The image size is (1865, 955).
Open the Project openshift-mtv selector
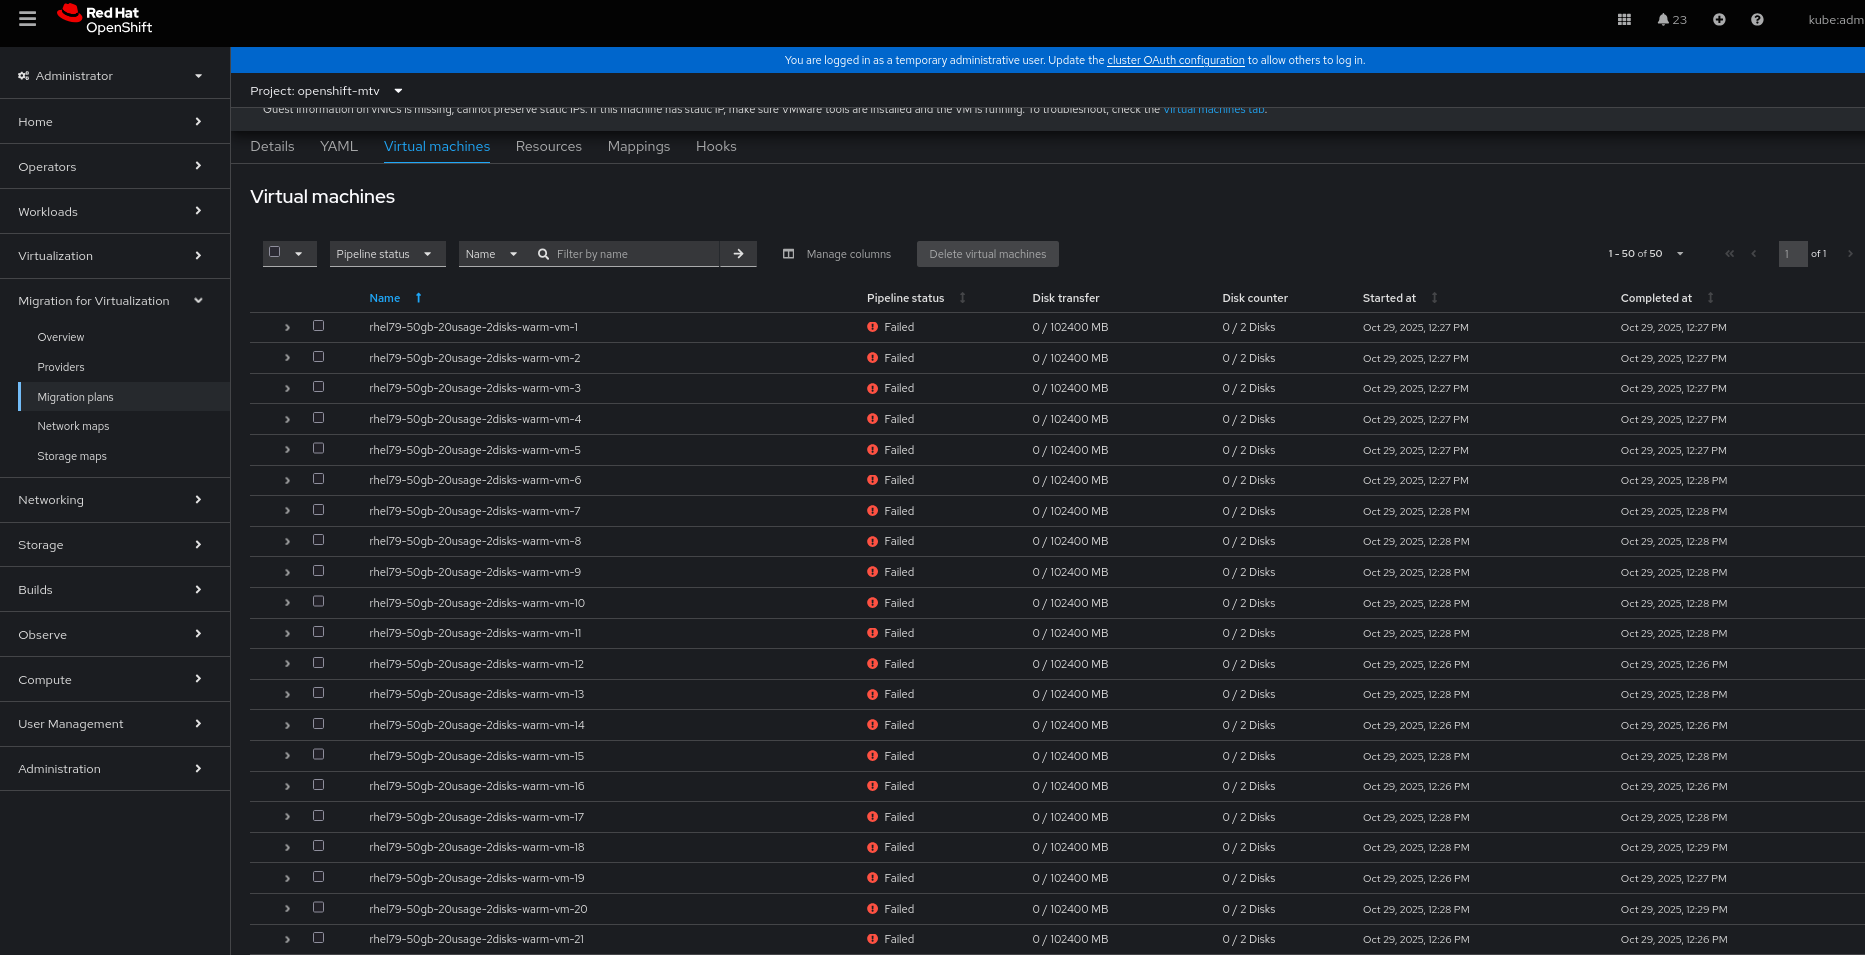326,91
